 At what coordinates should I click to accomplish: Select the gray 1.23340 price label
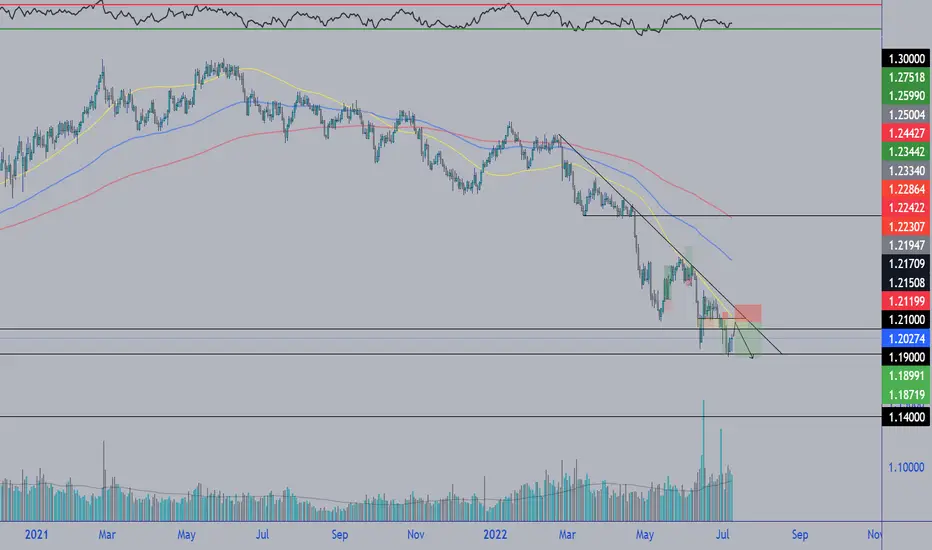[x=906, y=171]
